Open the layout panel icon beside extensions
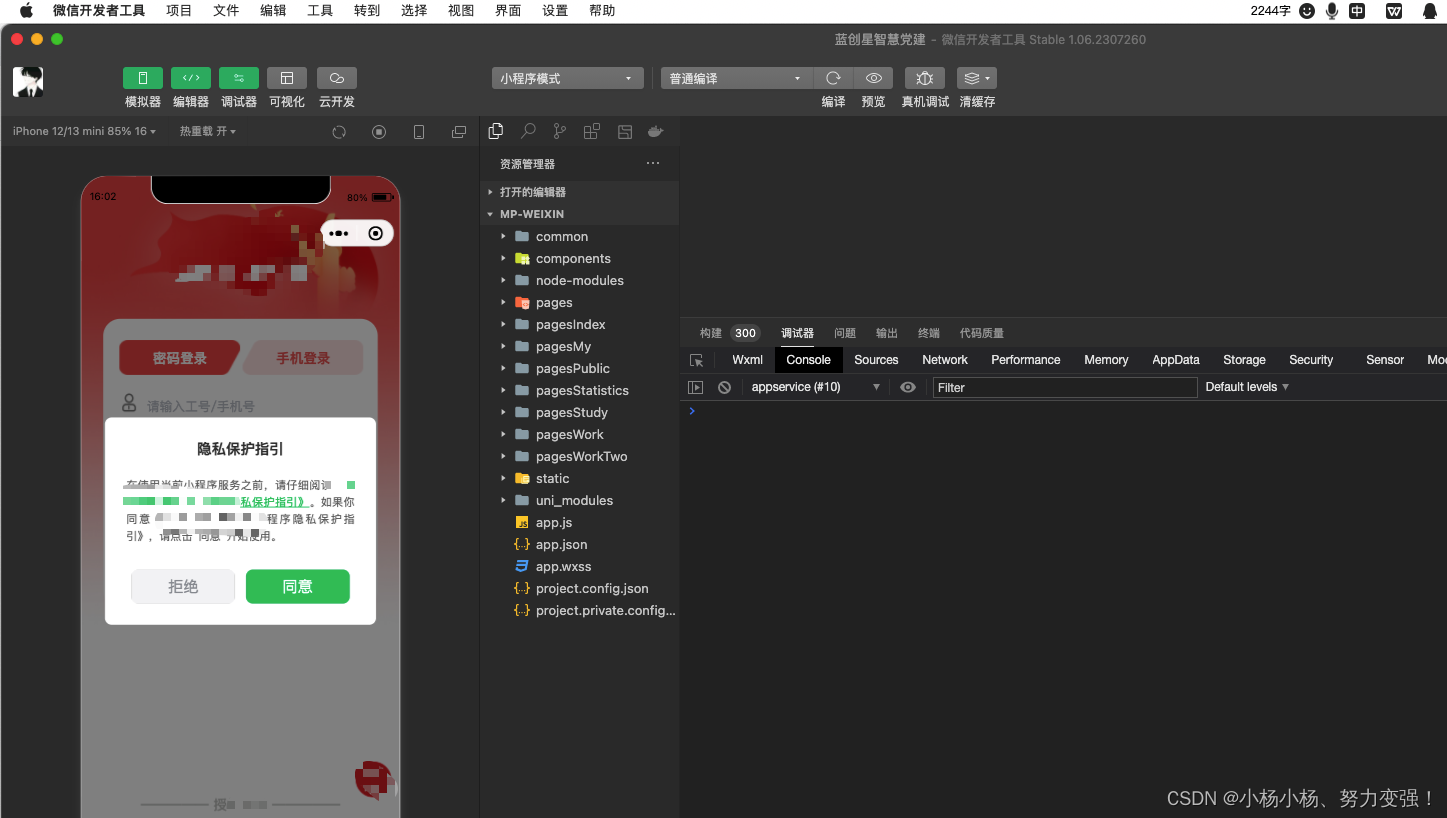This screenshot has height=818, width=1447. point(625,131)
